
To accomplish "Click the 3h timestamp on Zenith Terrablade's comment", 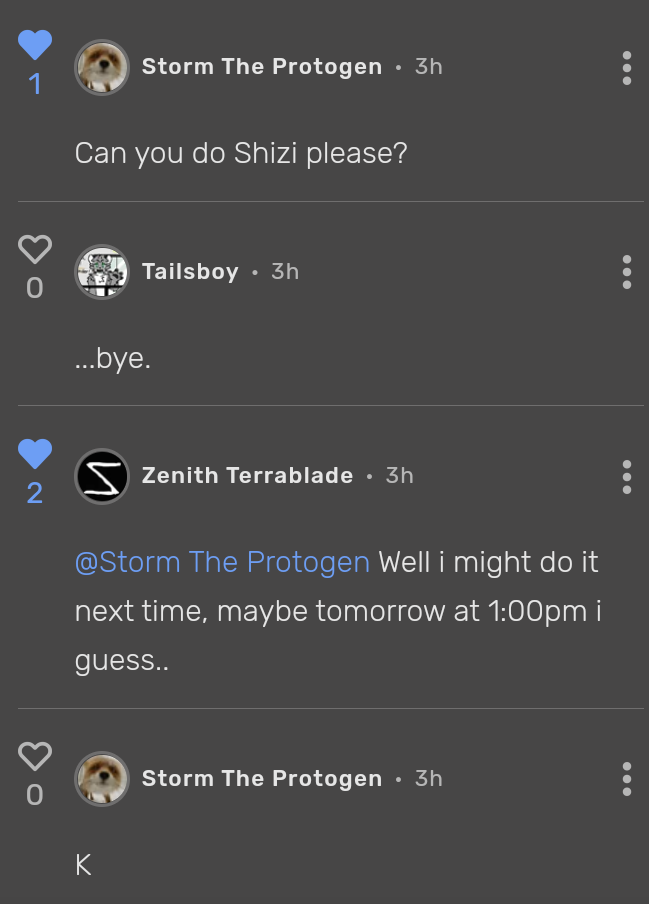I will (x=400, y=476).
